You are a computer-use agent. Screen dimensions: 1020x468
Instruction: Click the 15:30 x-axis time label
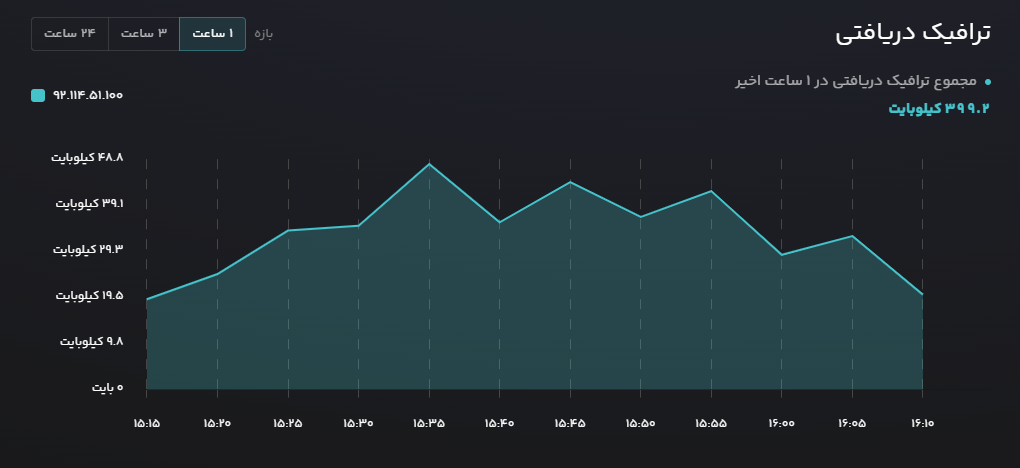pyautogui.click(x=358, y=423)
